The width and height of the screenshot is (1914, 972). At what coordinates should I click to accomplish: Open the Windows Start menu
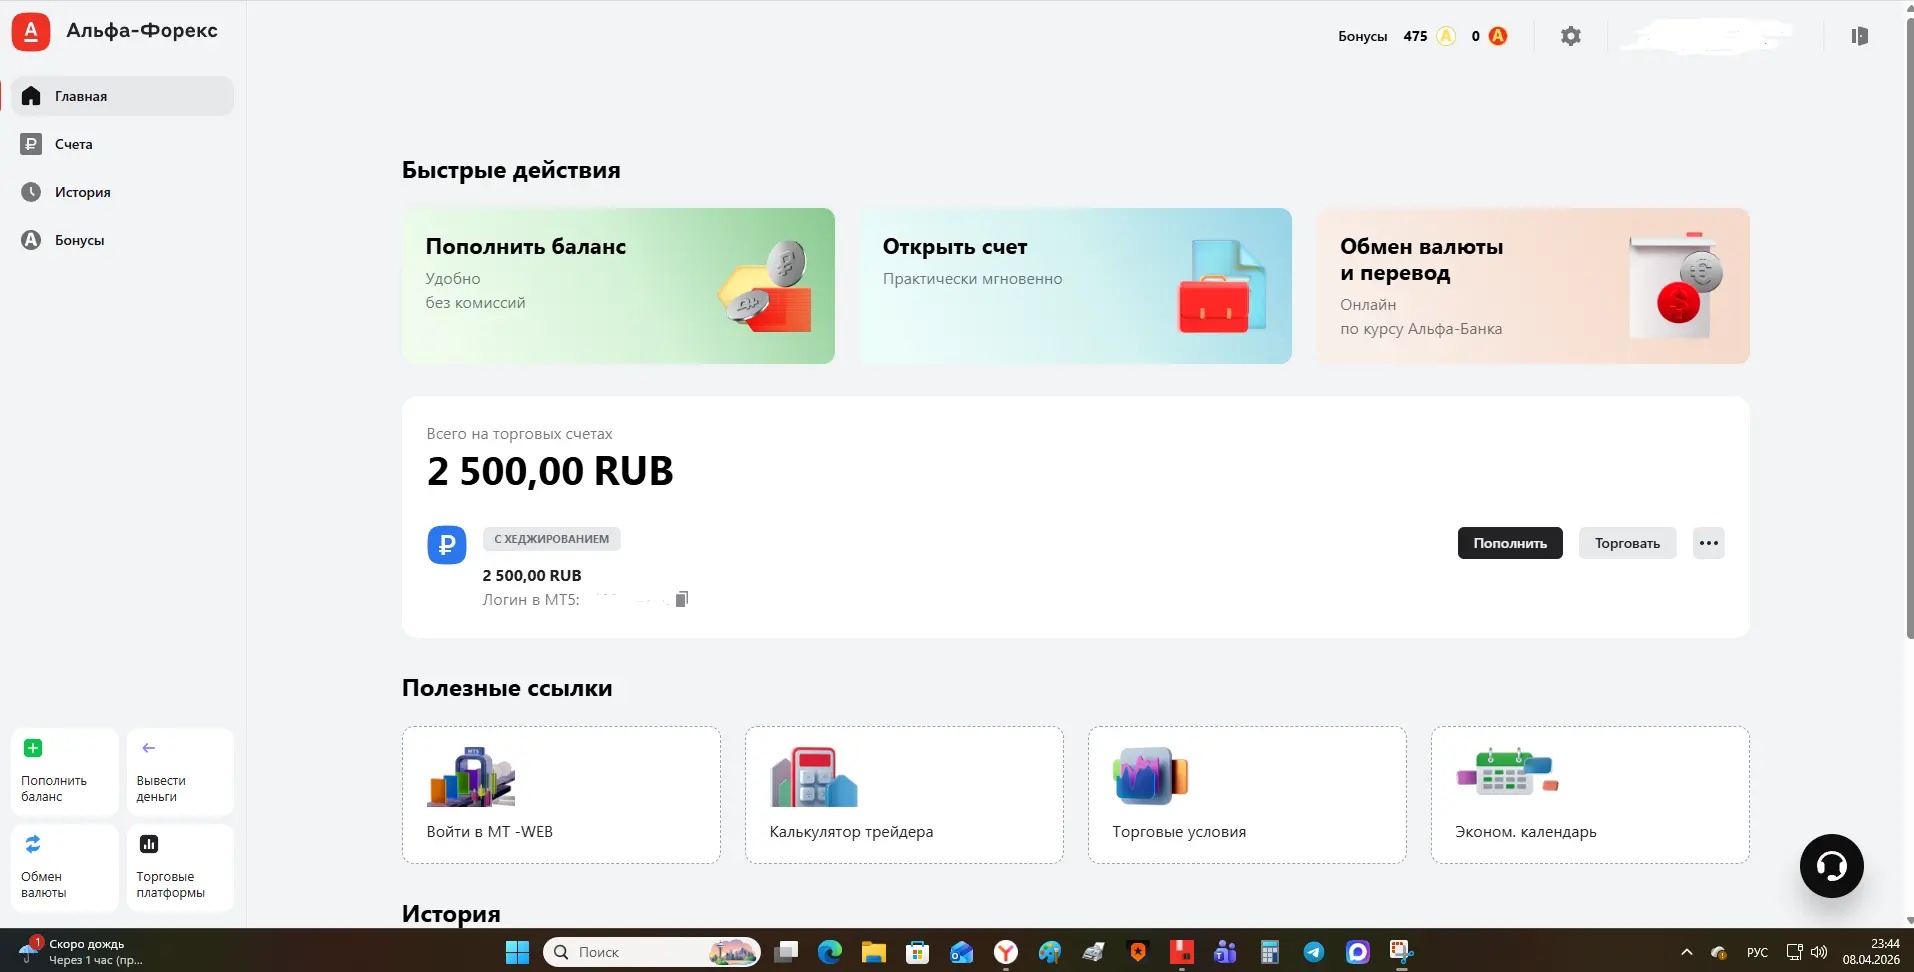517,952
